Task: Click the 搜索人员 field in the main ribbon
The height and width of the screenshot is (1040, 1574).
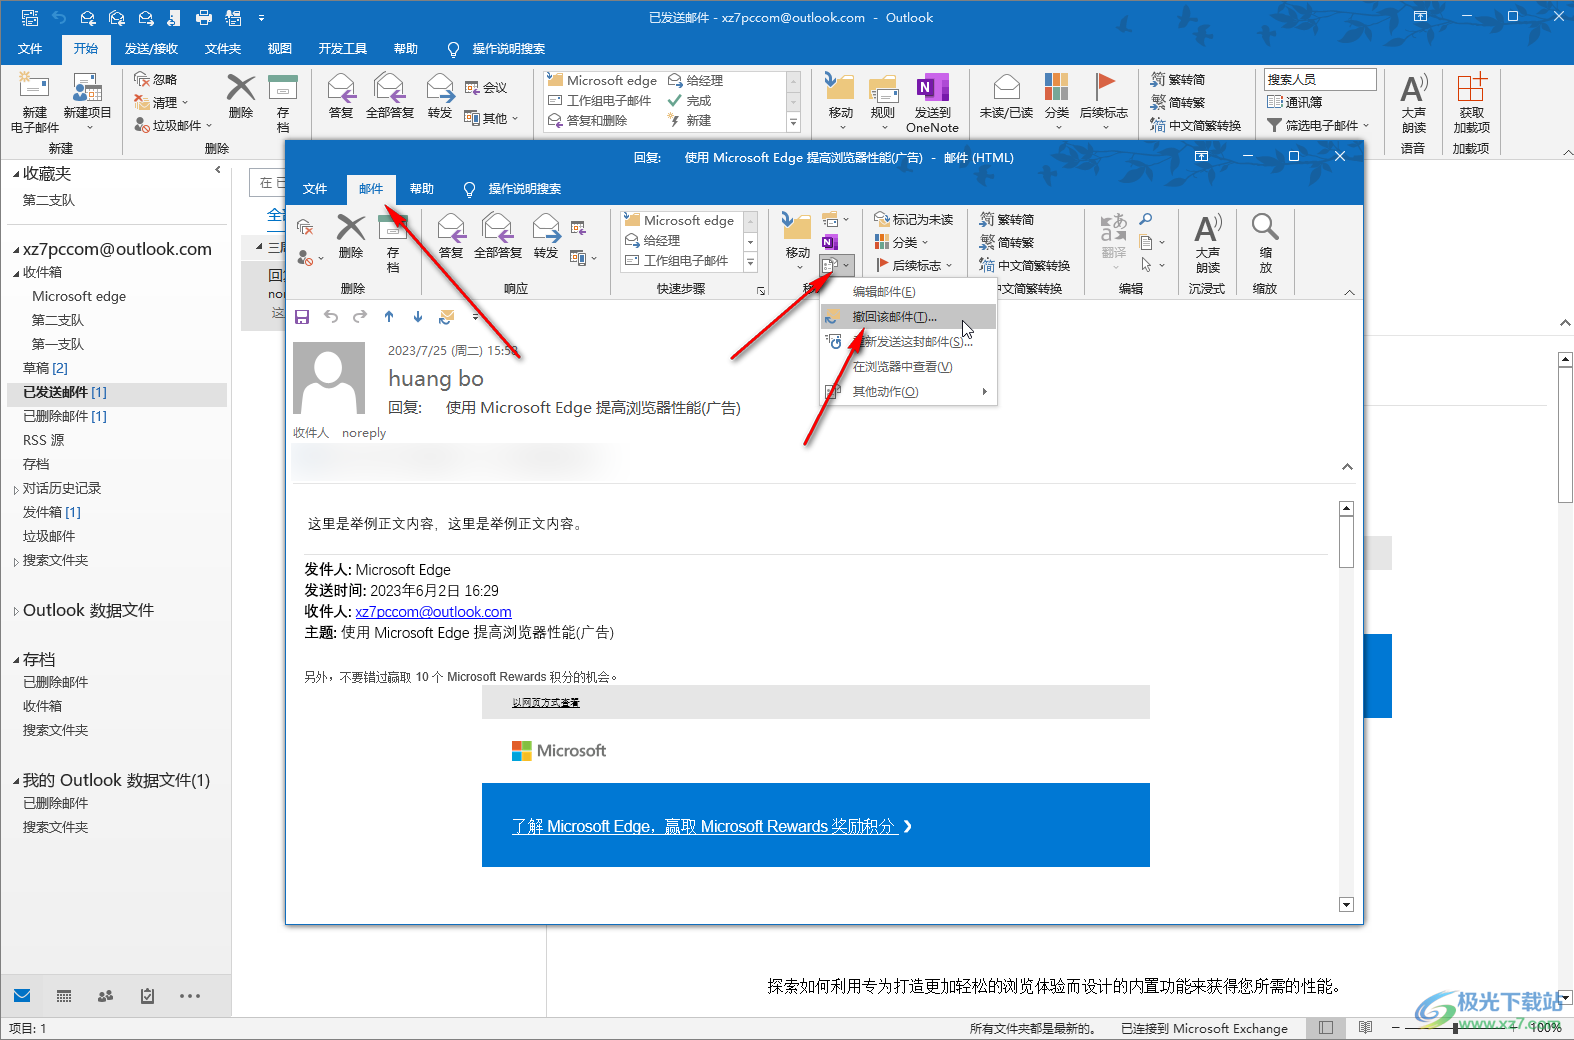Action: pos(1320,79)
